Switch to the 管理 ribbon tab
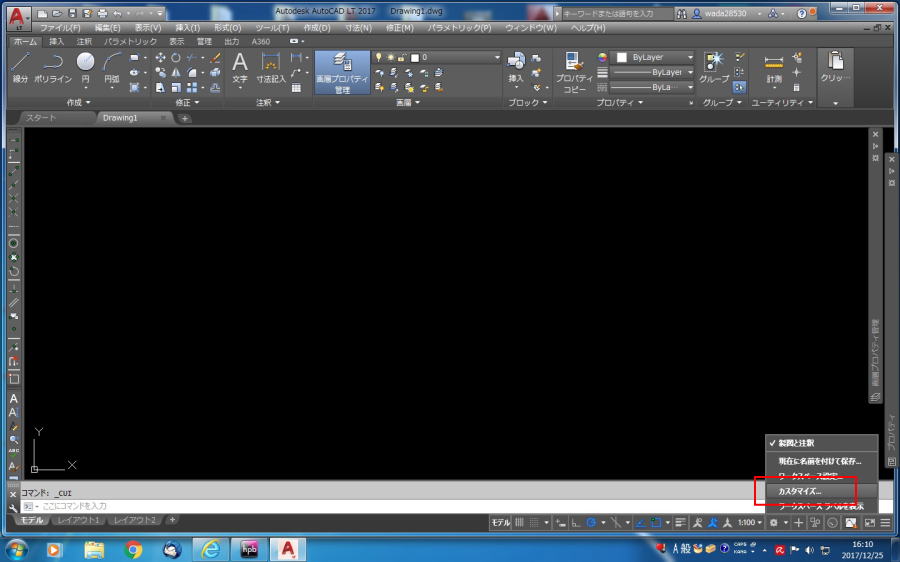This screenshot has height=562, width=900. click(x=204, y=41)
